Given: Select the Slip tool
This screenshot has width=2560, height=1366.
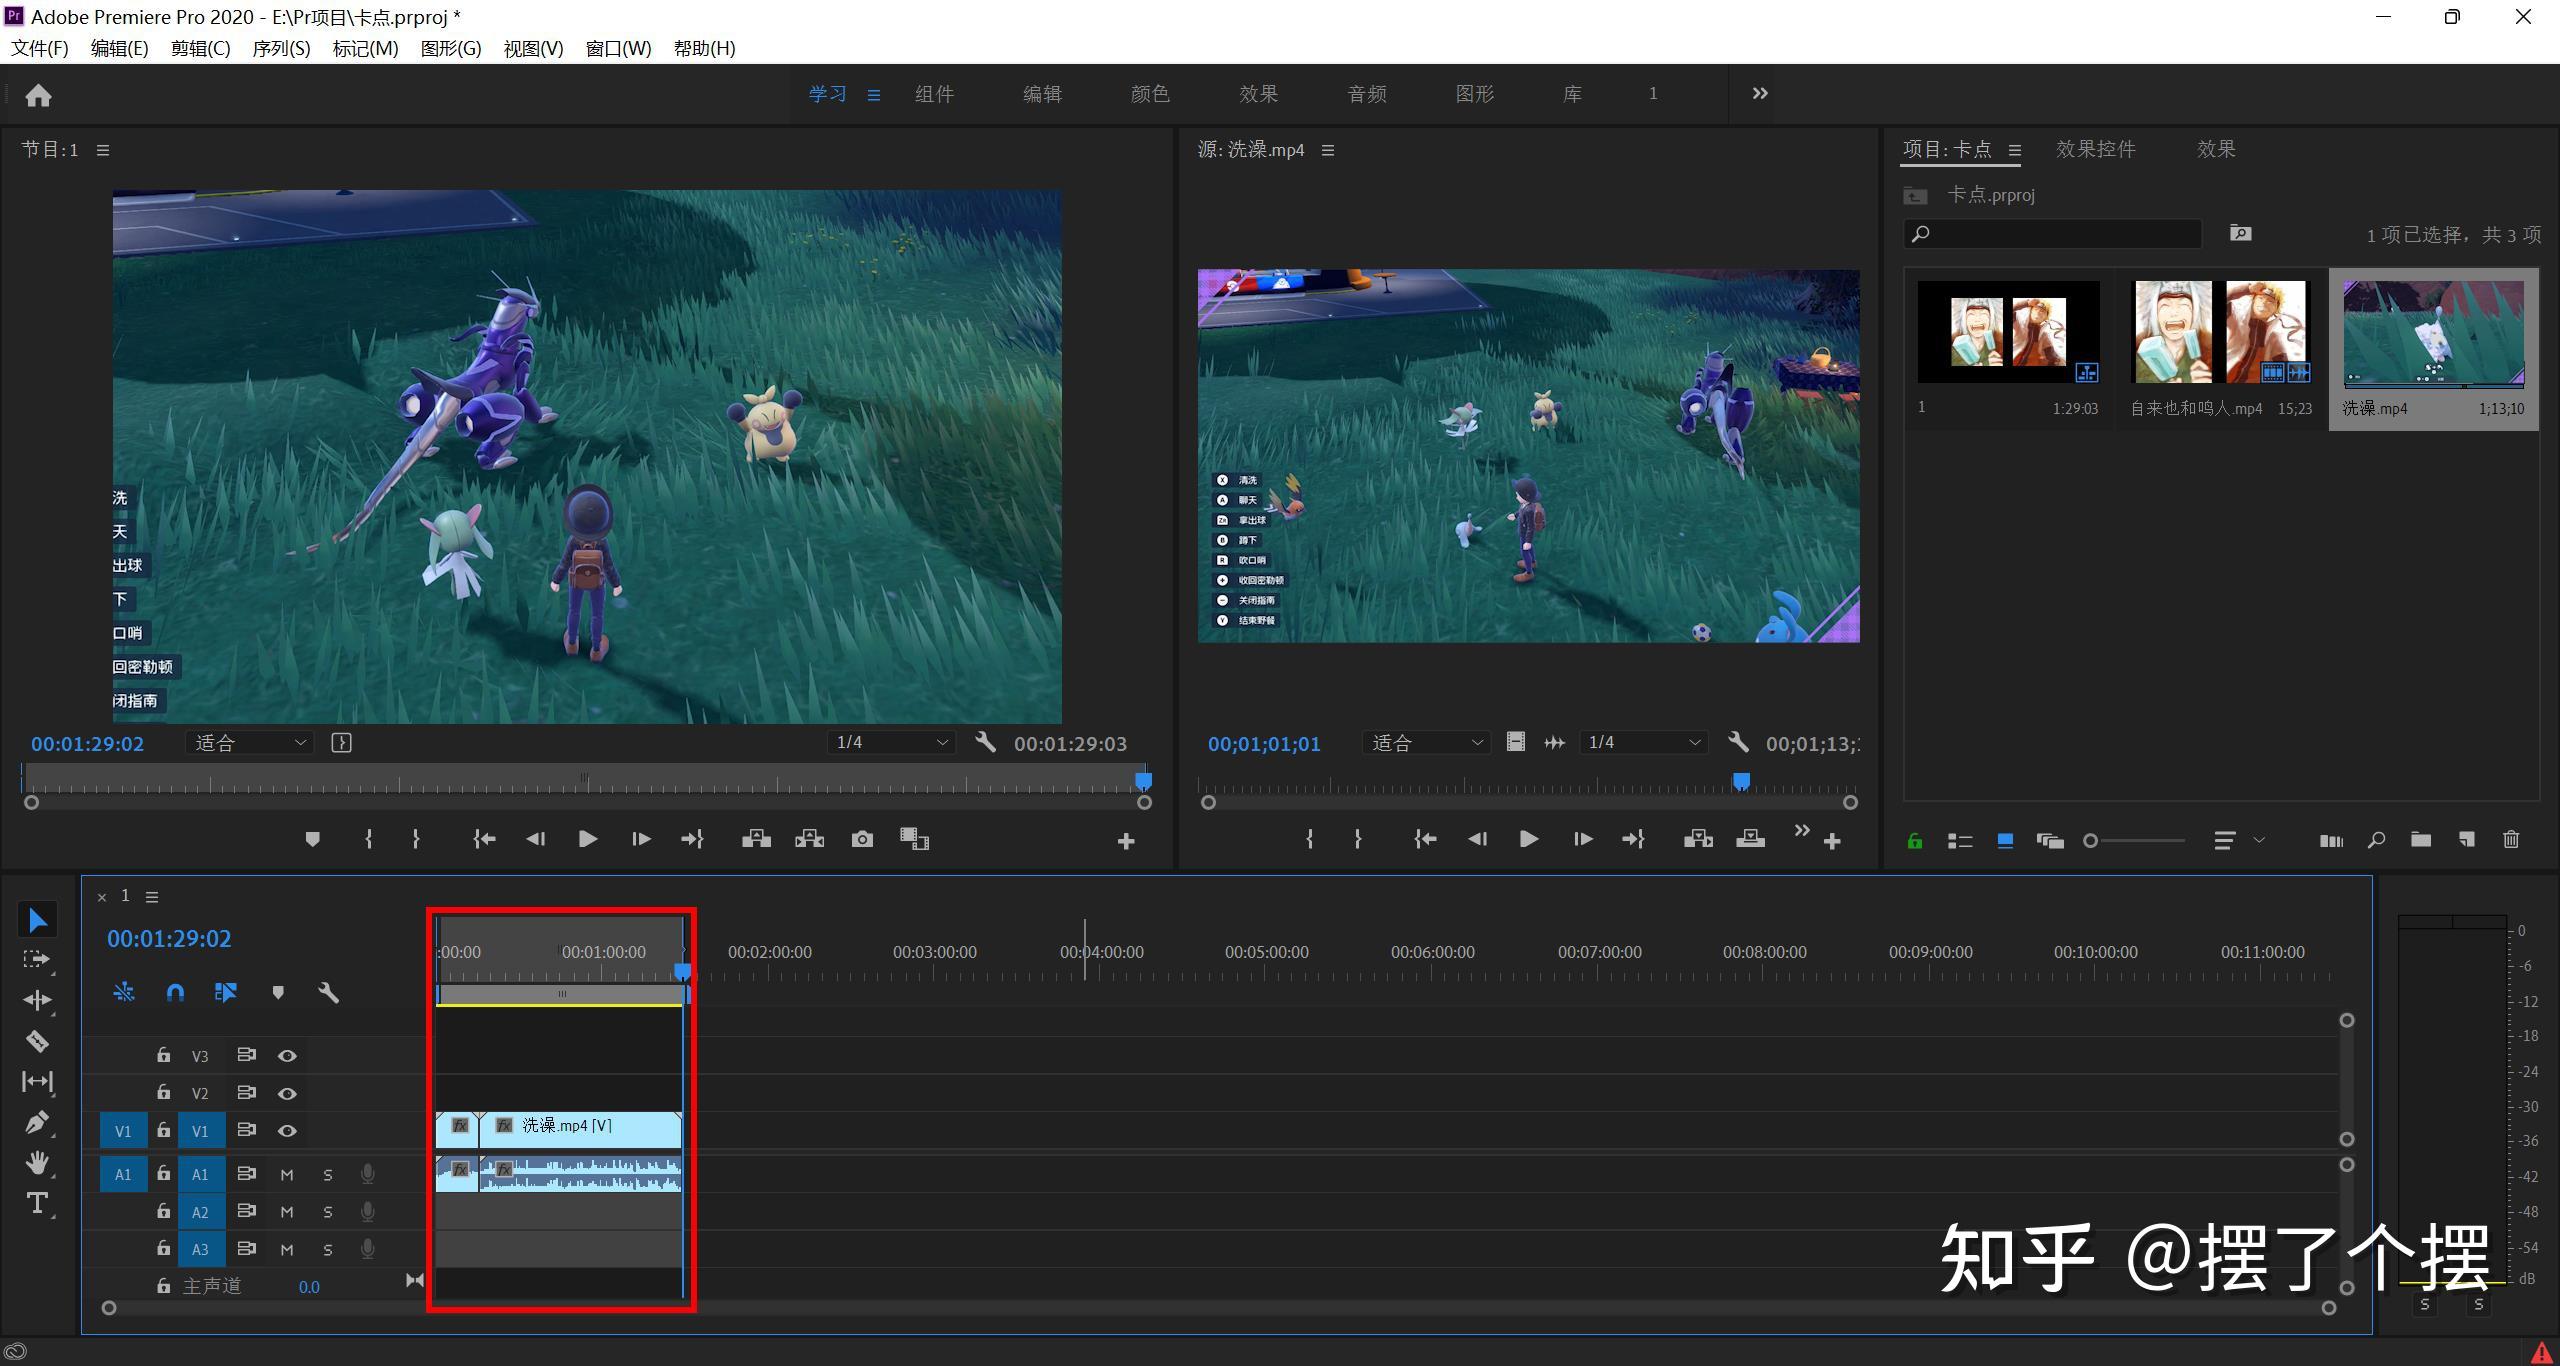Looking at the screenshot, I should pos(37,1081).
